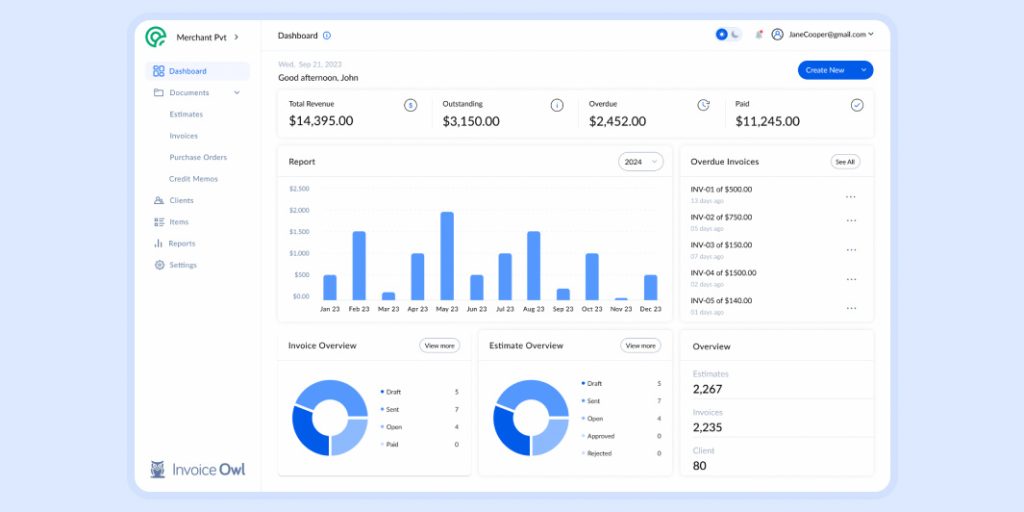Expand the Create New dropdown arrow

click(863, 70)
